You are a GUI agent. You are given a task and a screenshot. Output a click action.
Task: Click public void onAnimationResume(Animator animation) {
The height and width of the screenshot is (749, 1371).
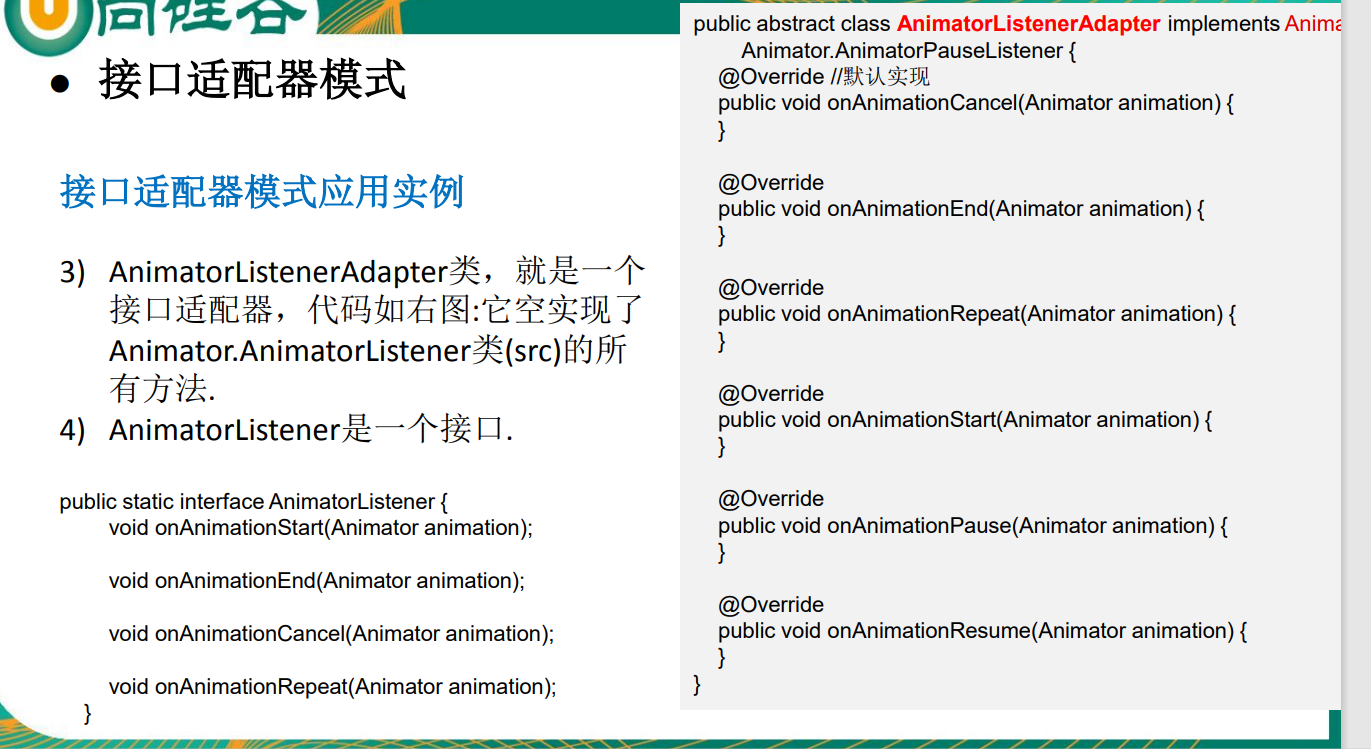[983, 631]
